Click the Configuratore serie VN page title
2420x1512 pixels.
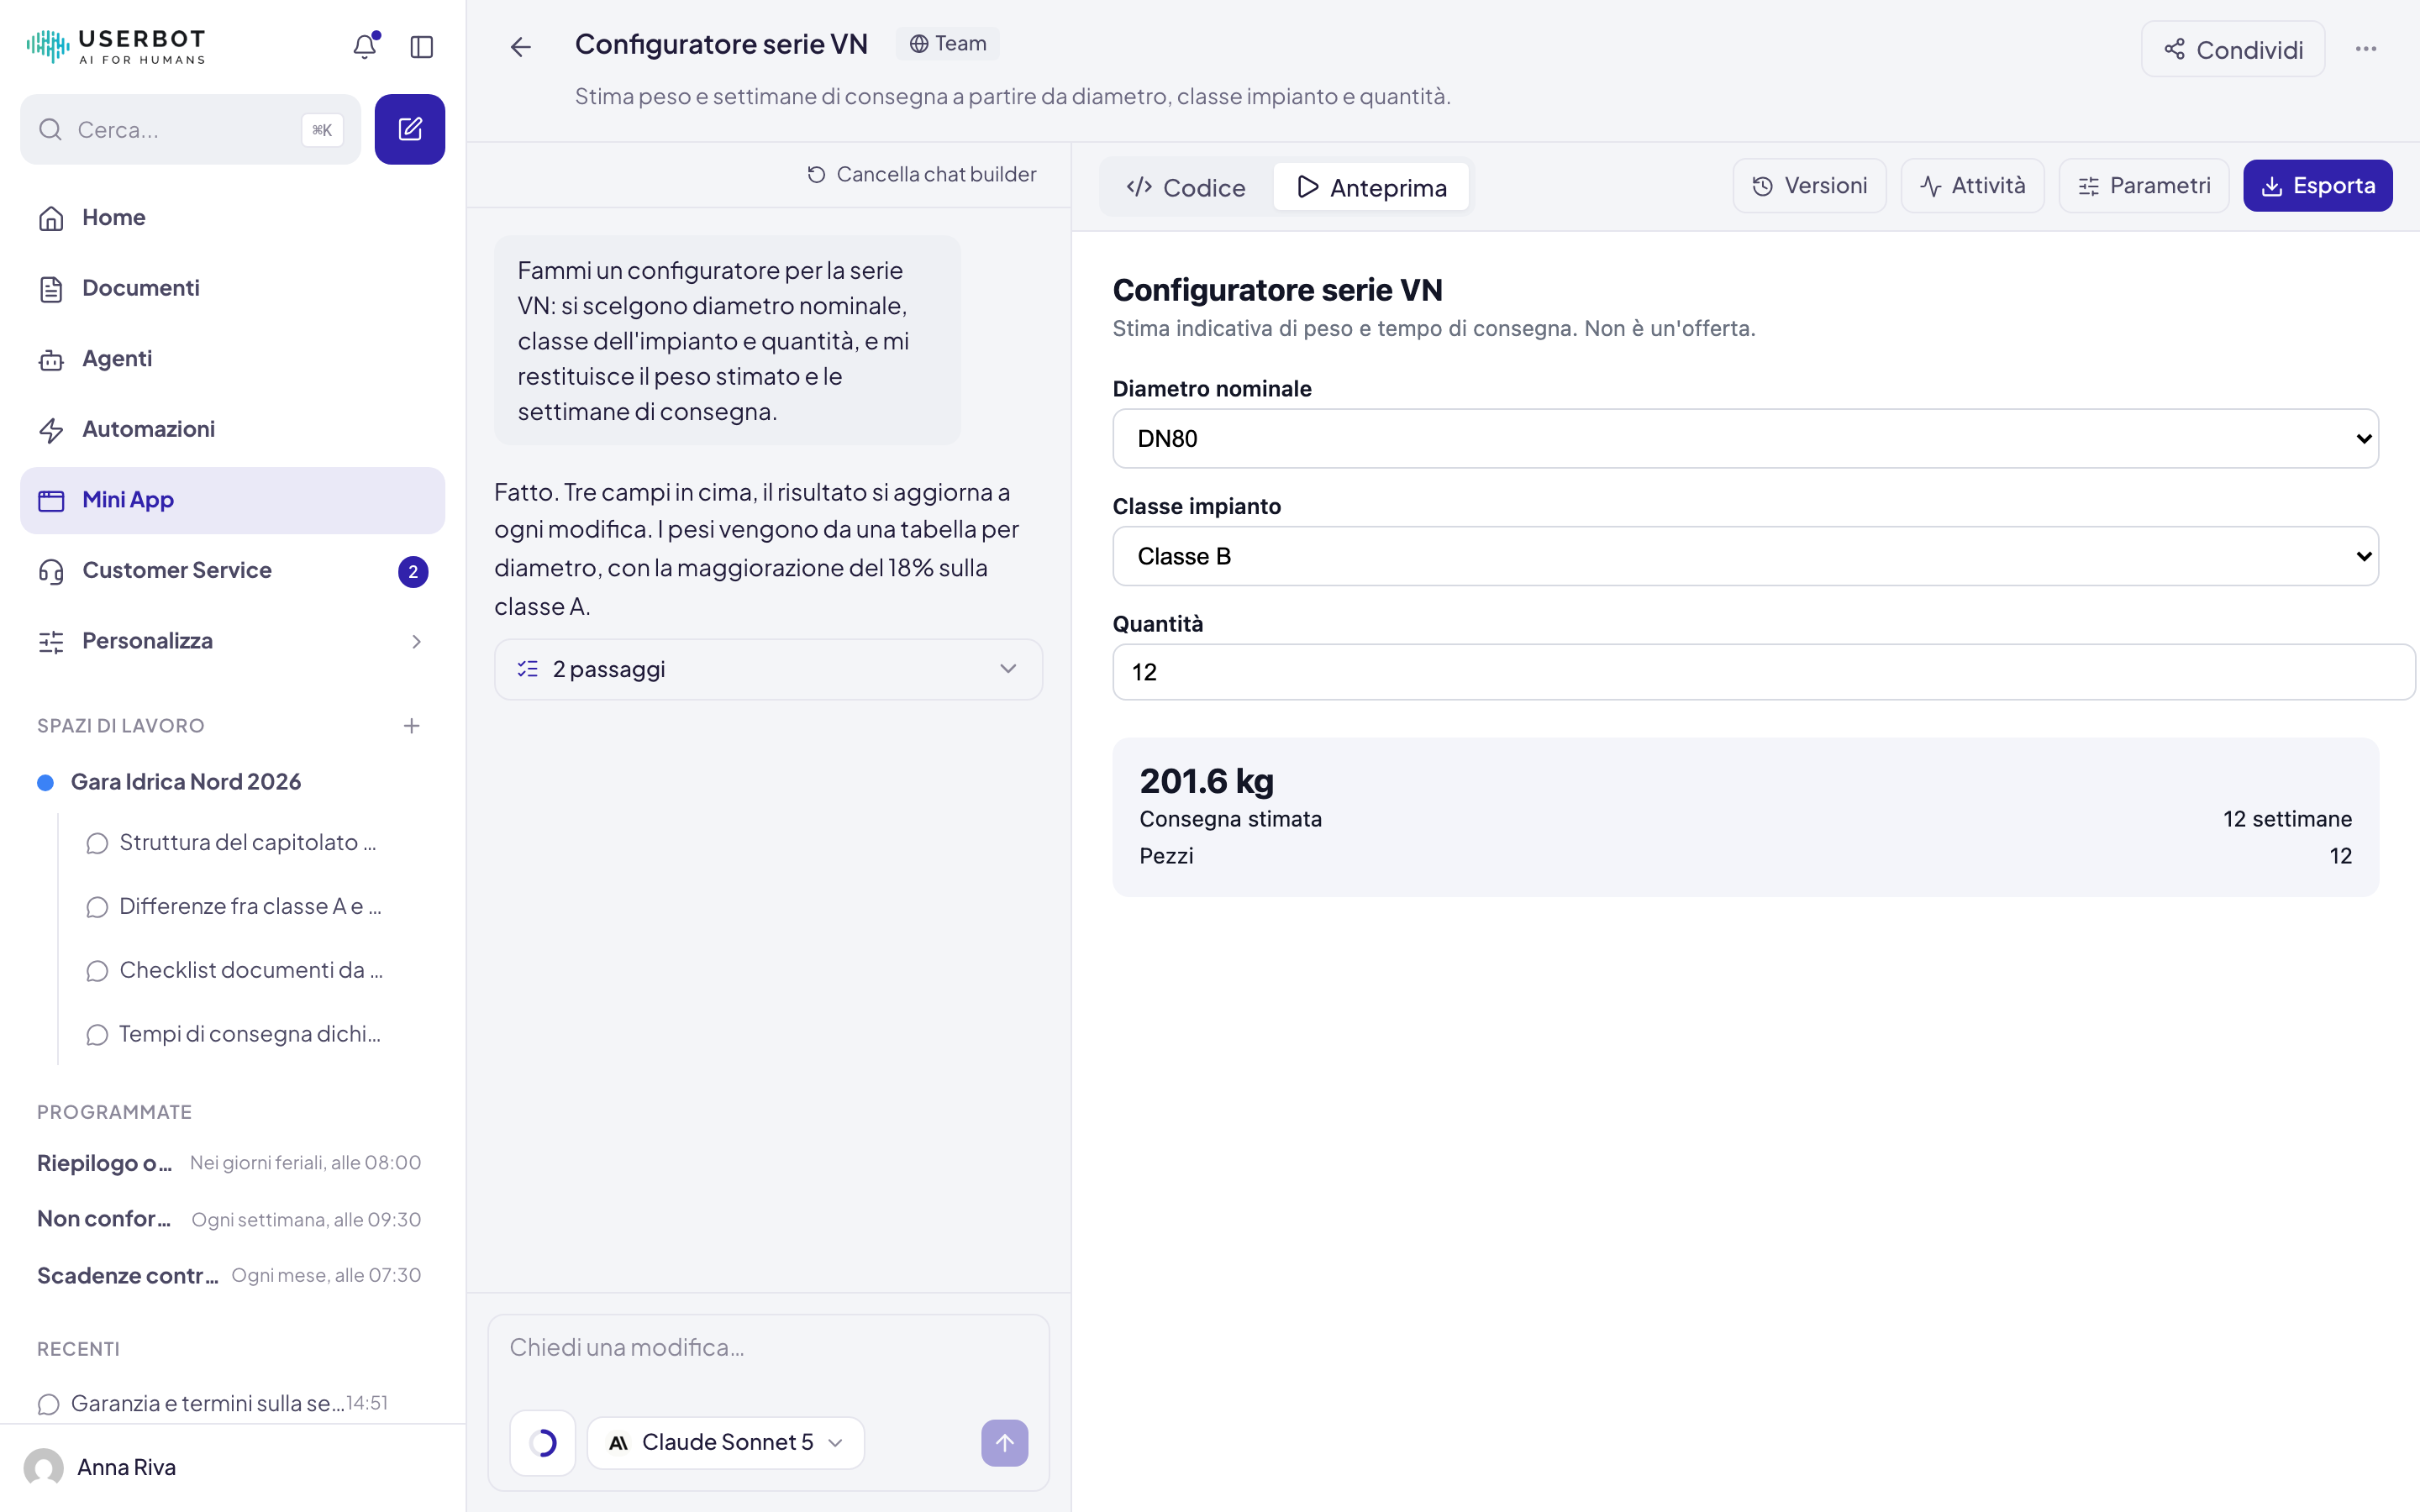click(721, 45)
